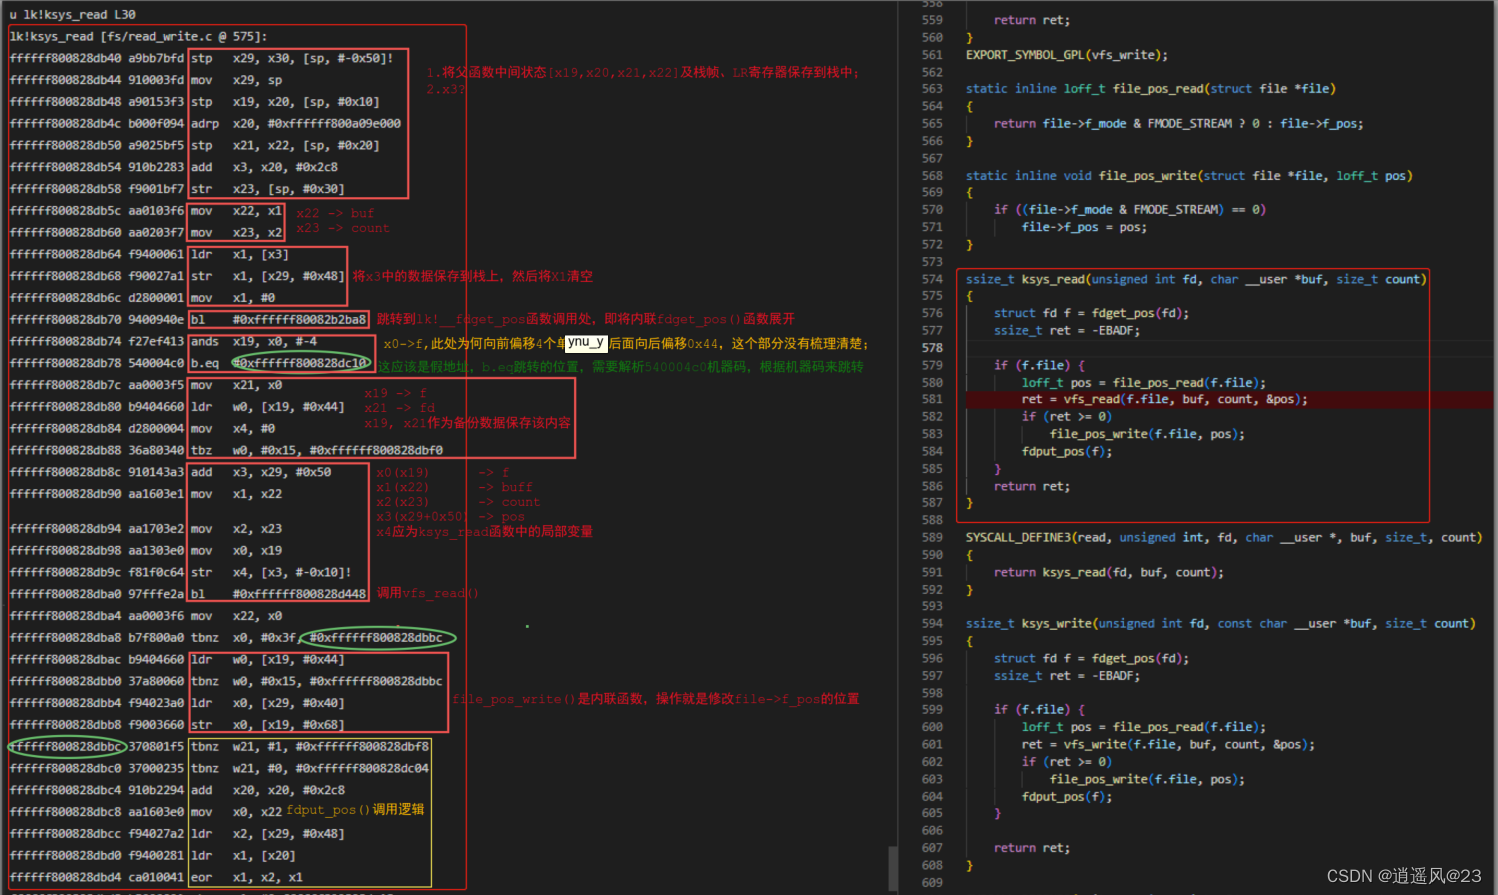Select 'ldr x1, [x3]' instruction
Viewport: 1498px width, 895px height.
pos(240,254)
